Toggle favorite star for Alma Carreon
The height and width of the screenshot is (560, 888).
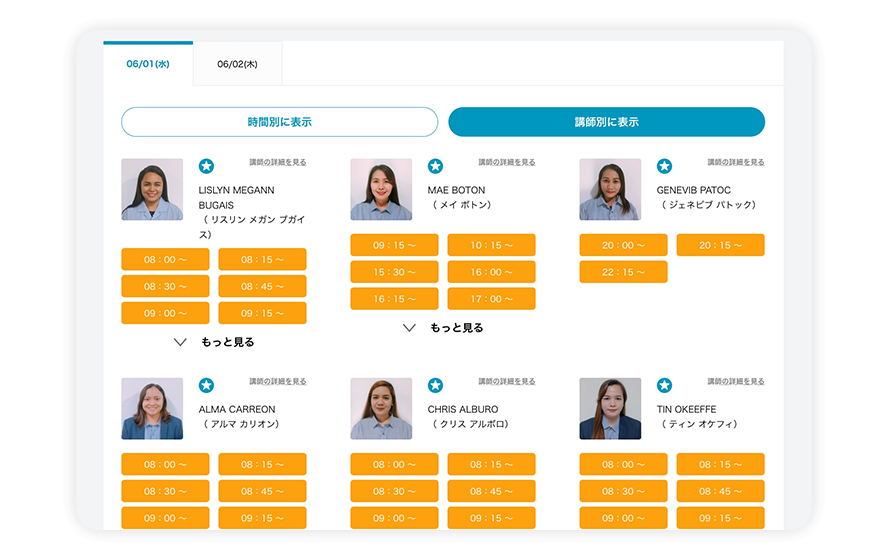coord(206,385)
